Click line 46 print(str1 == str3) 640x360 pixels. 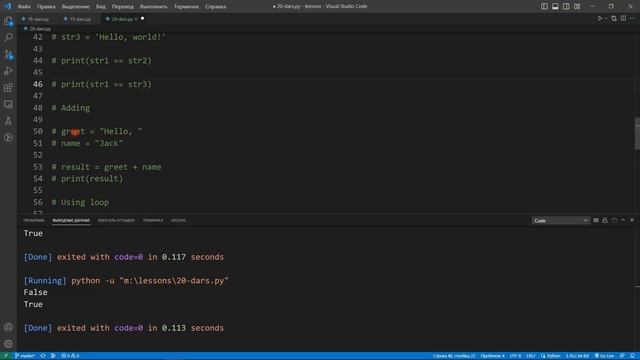tap(101, 84)
